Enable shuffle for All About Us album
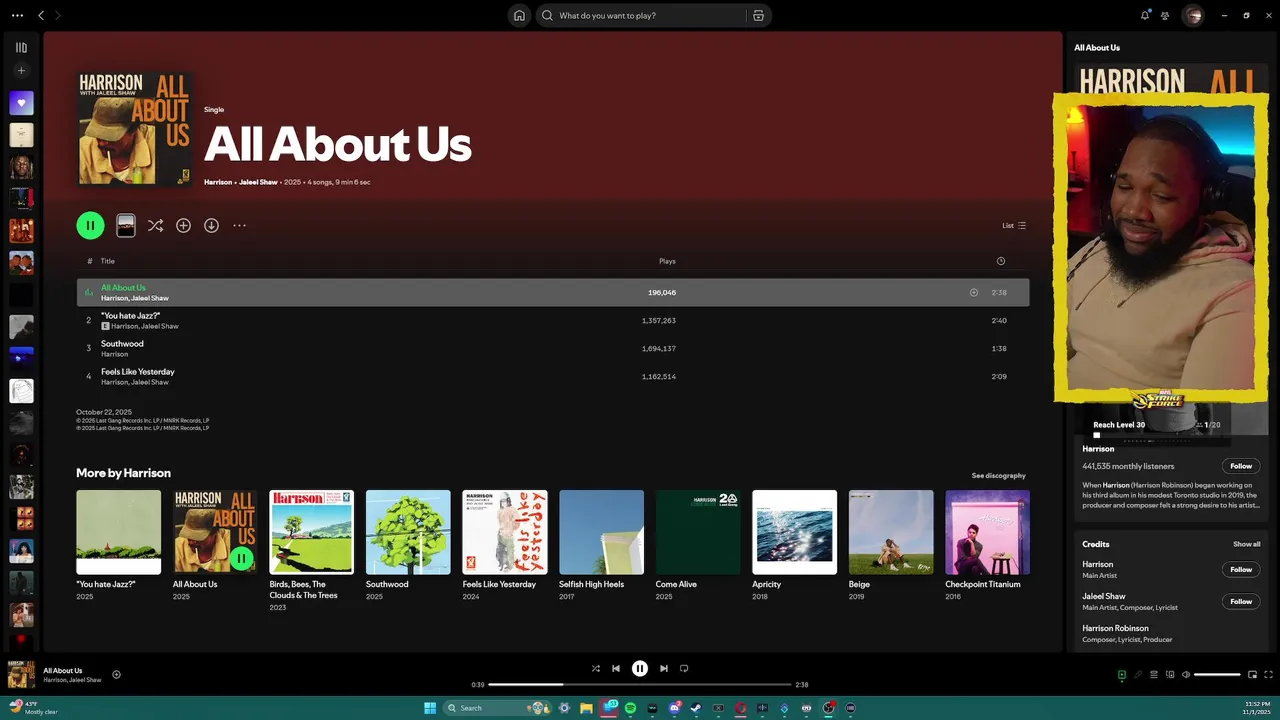This screenshot has width=1280, height=720. [155, 225]
